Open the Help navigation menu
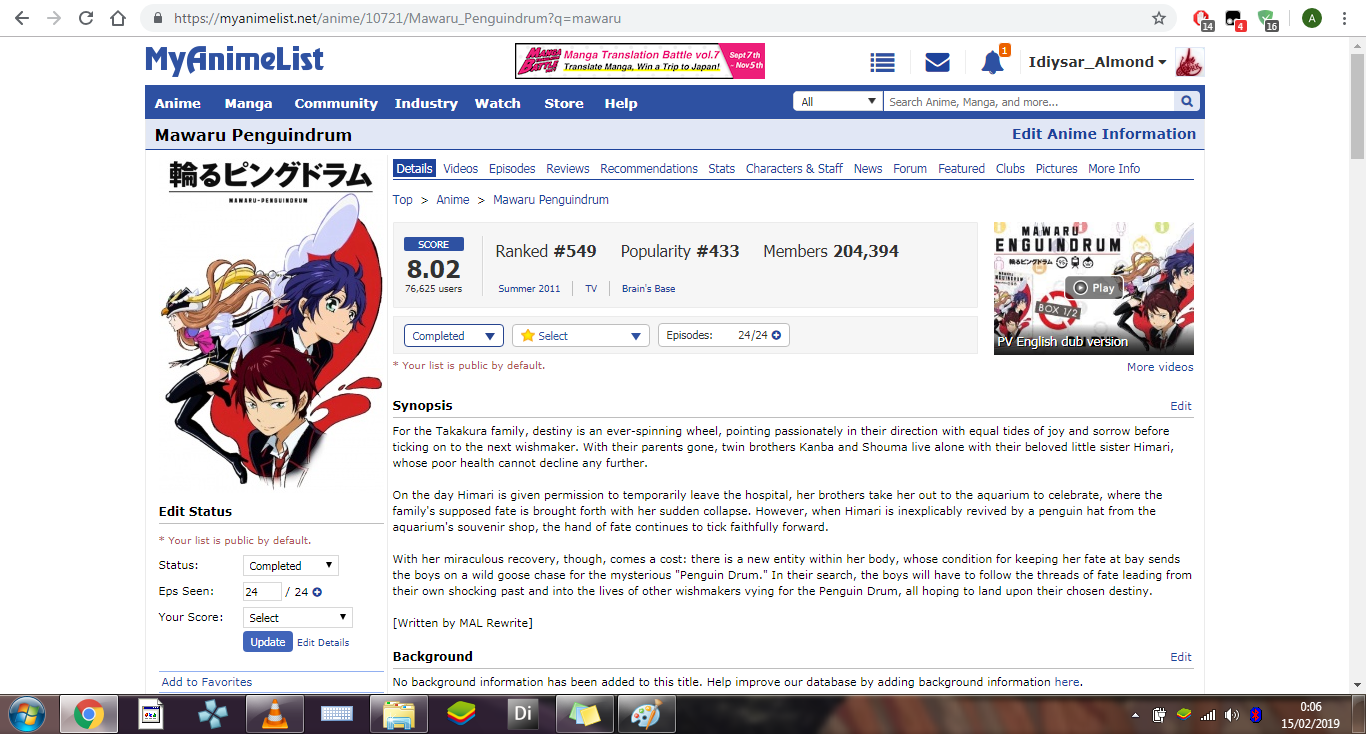 621,103
